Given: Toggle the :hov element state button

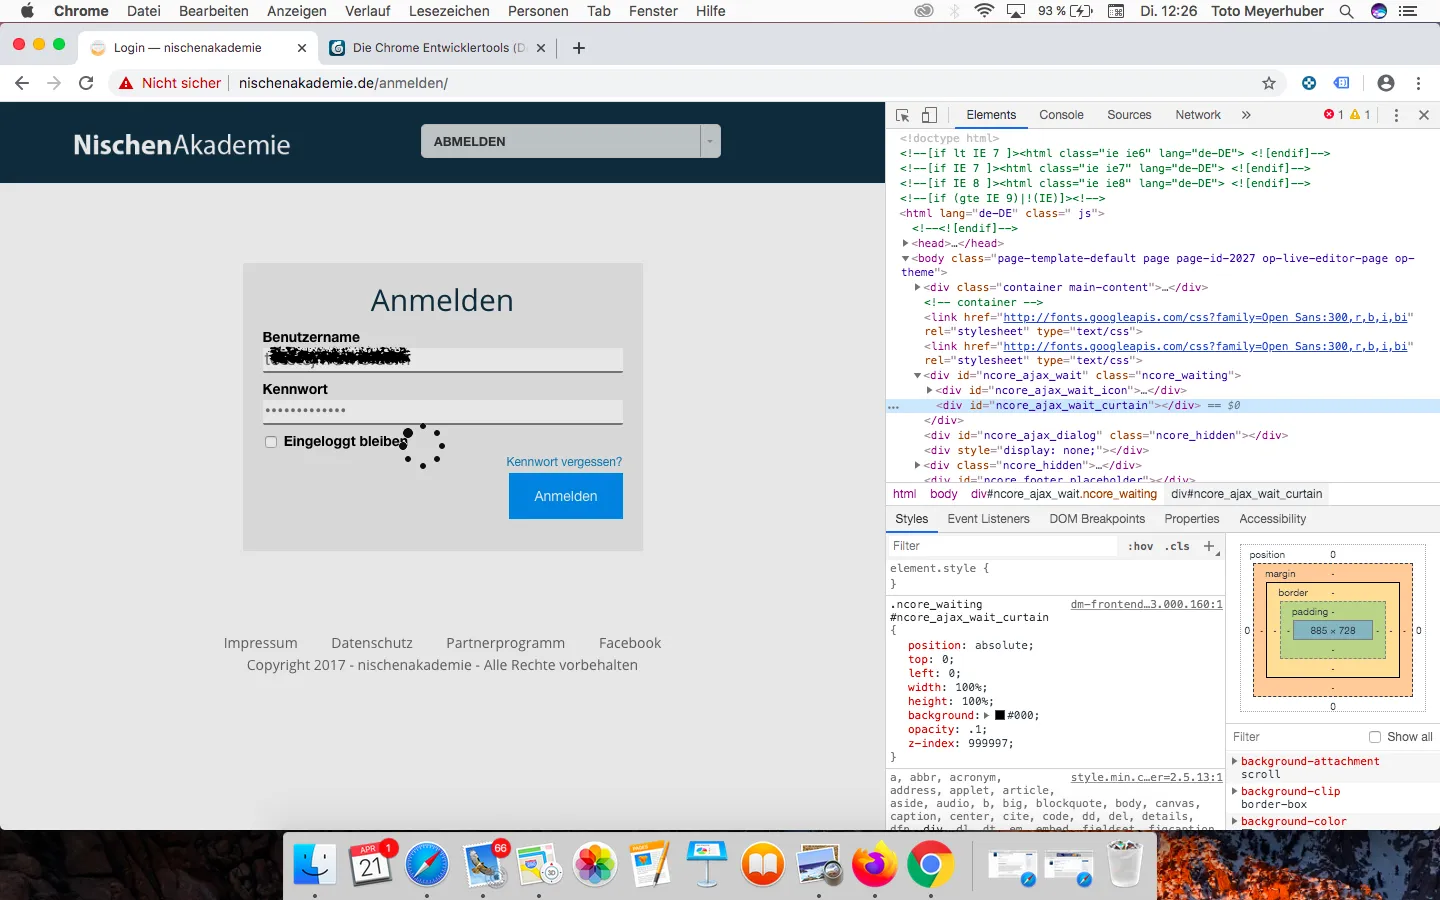Looking at the screenshot, I should click(1141, 546).
